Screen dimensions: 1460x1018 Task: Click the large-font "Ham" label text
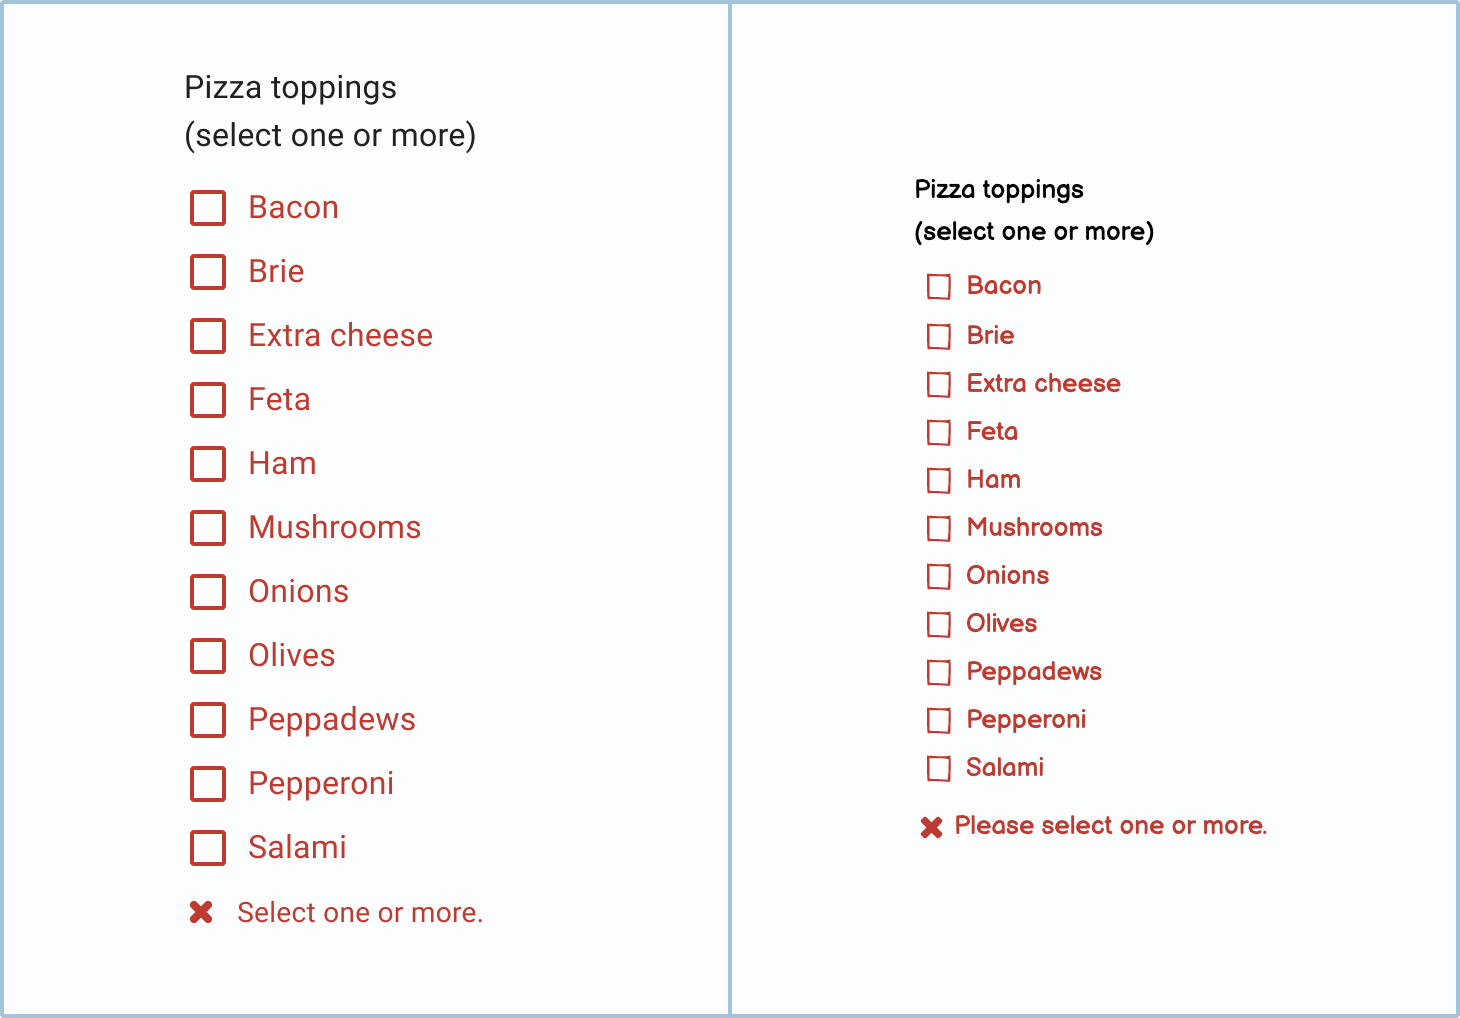click(x=282, y=464)
